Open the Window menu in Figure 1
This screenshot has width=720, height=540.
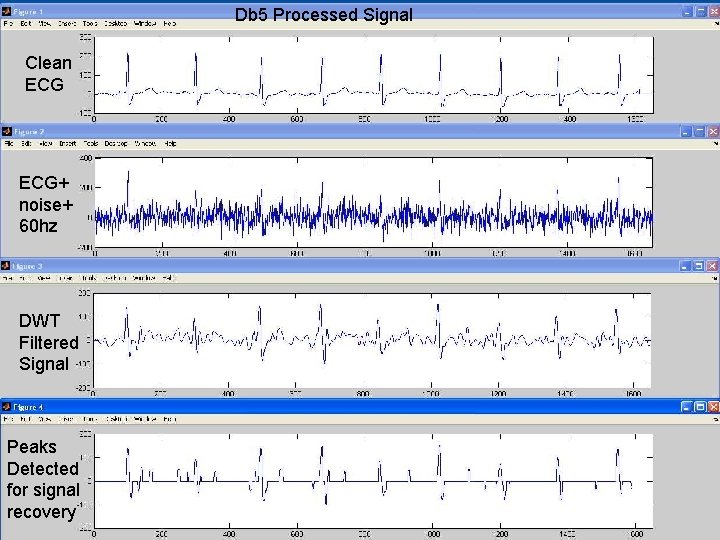coord(145,23)
